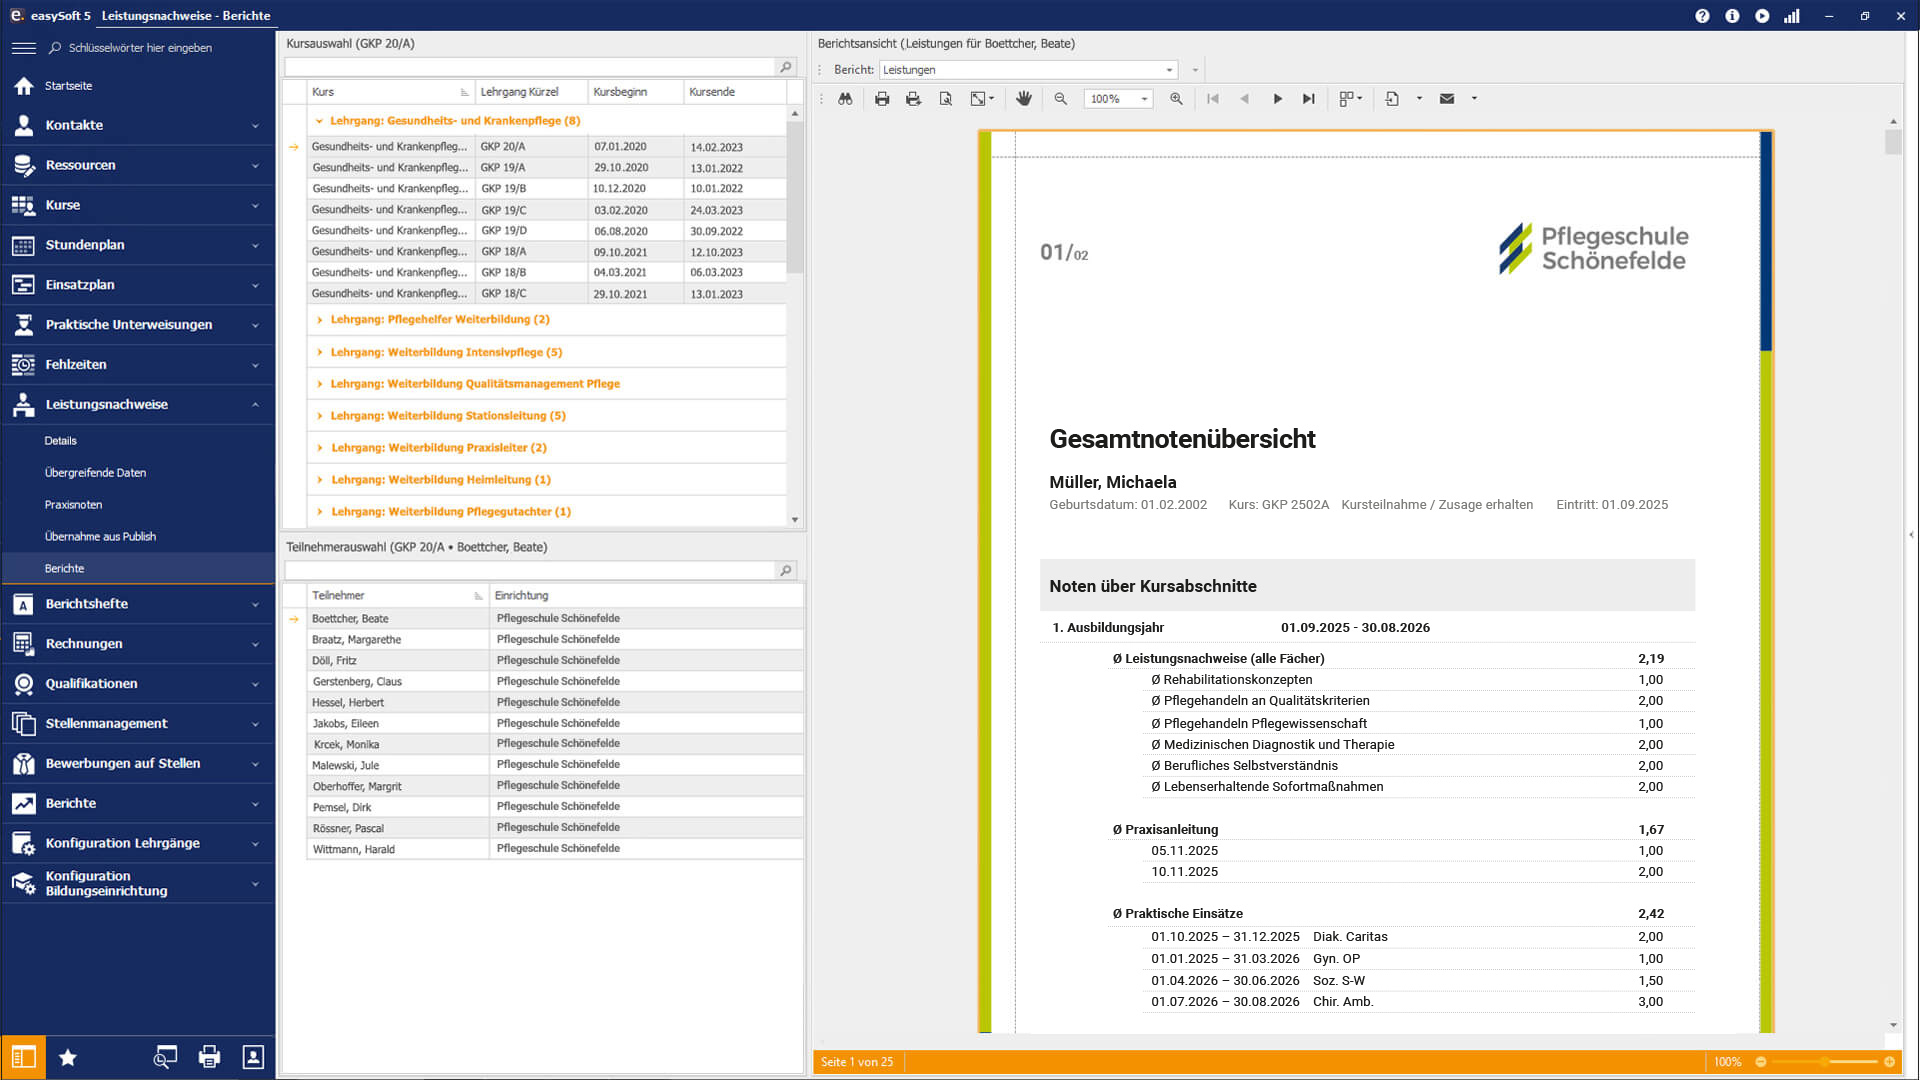The height and width of the screenshot is (1080, 1920).
Task: Collapse Lehrgang Gesundheits- und Krankenpflege group
Action: point(319,121)
